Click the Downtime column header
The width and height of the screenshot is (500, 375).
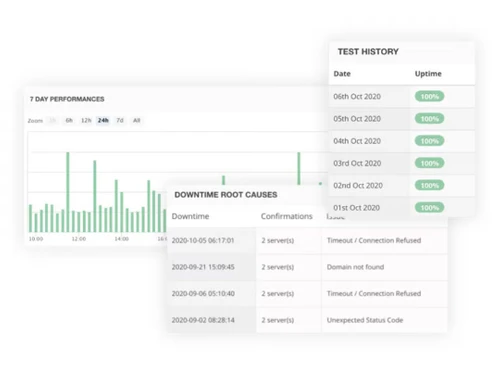tap(190, 216)
